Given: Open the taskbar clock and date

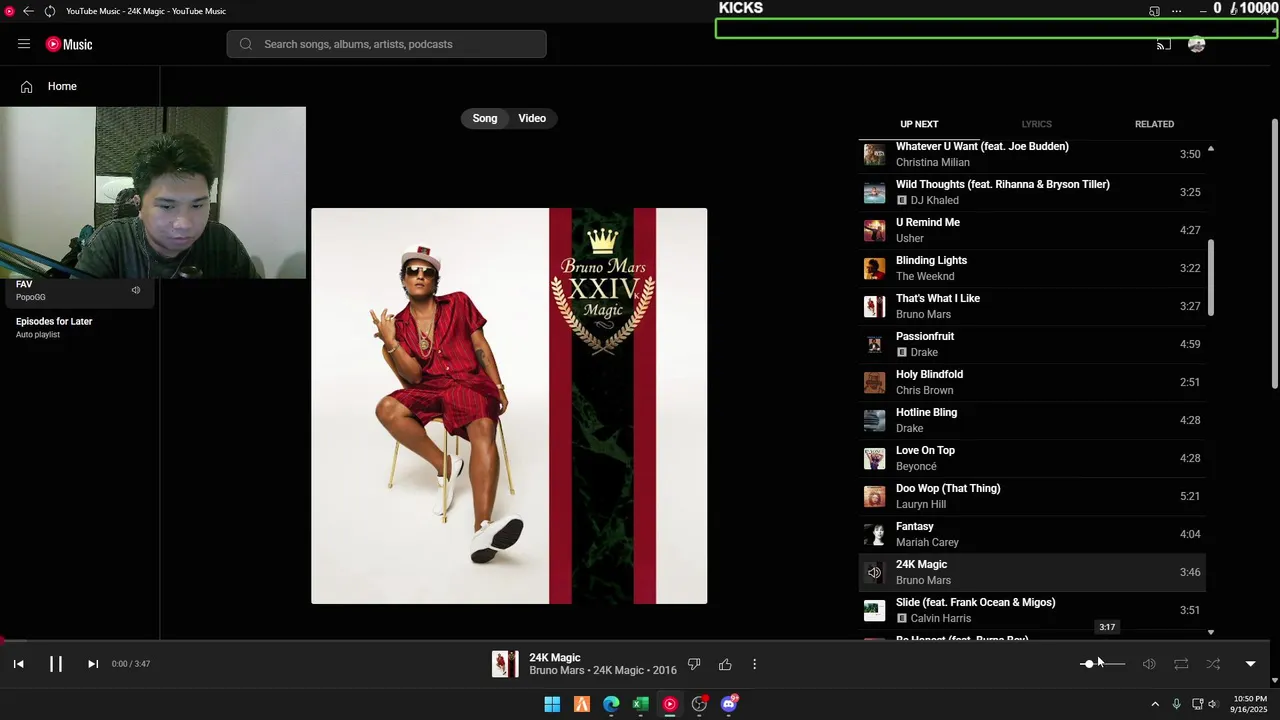Looking at the screenshot, I should pos(1250,704).
